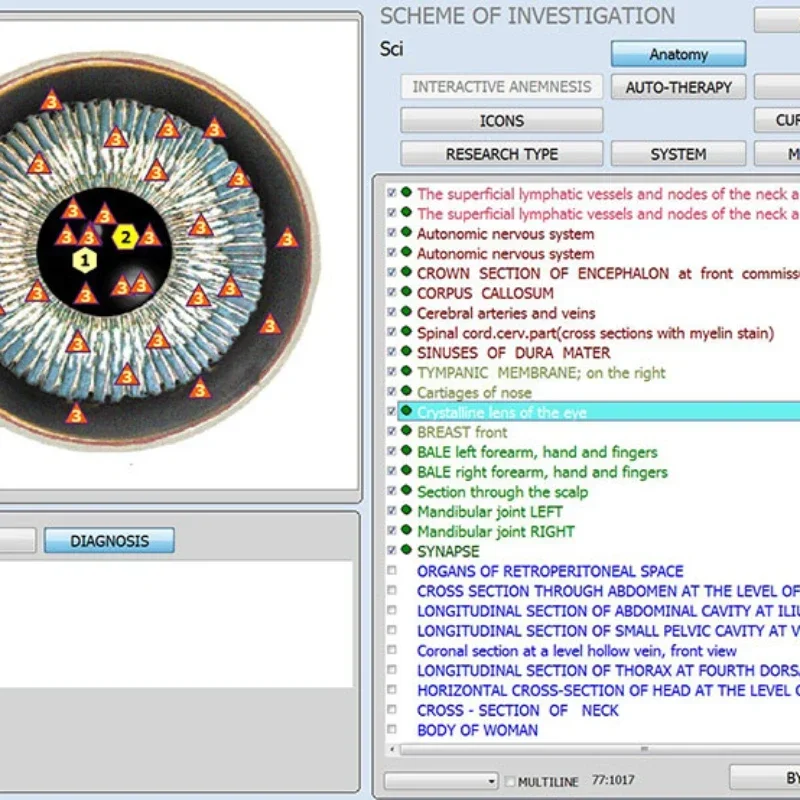Screen dimensions: 800x800
Task: Enable the MULTILINE checkbox
Action: point(510,781)
